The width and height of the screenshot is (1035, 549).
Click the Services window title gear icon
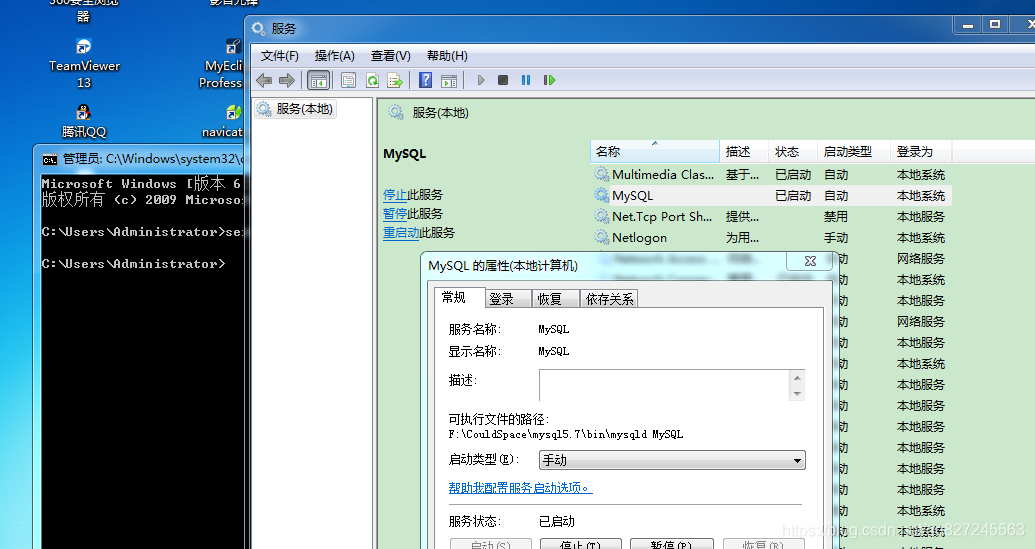(x=259, y=28)
